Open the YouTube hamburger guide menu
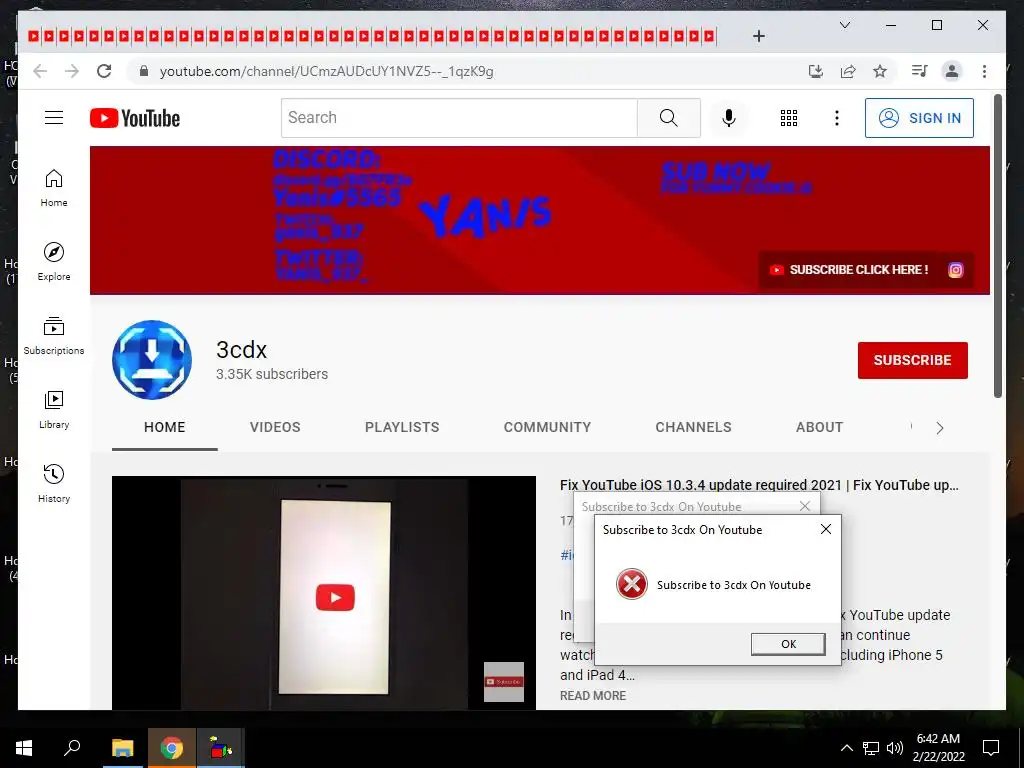This screenshot has height=768, width=1024. (x=54, y=118)
